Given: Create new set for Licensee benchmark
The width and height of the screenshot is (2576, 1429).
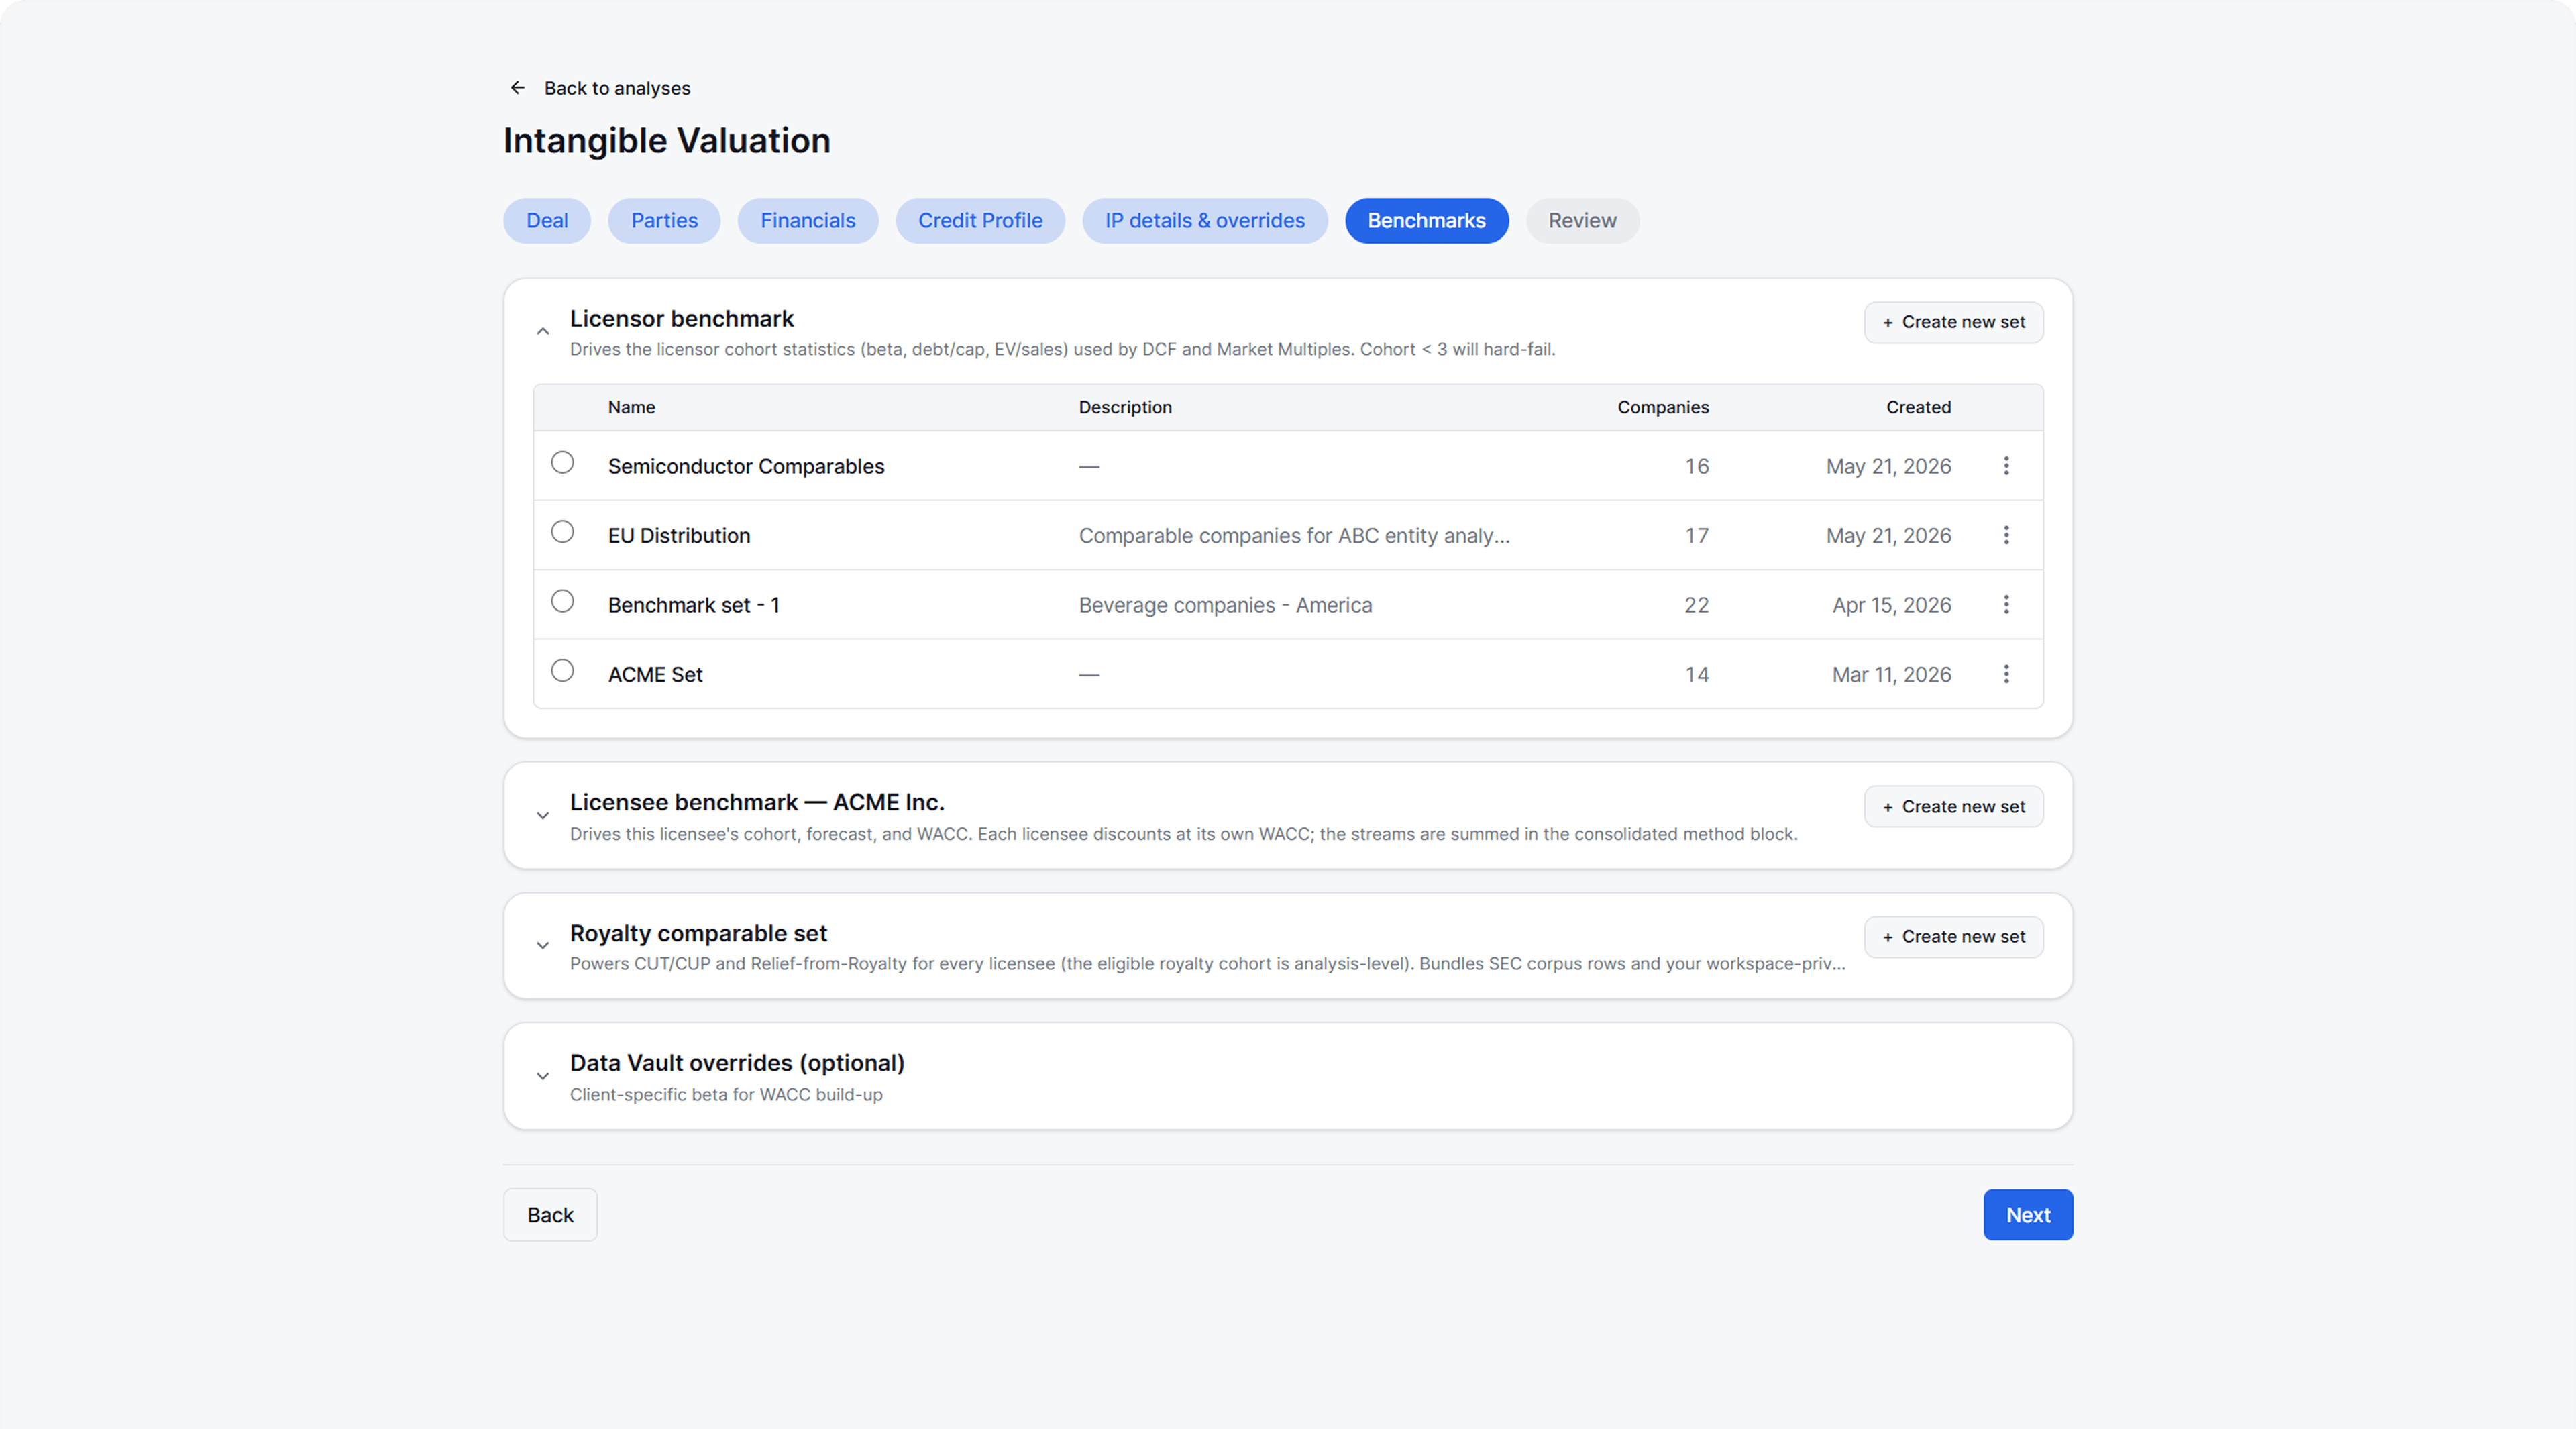Looking at the screenshot, I should 1954,807.
